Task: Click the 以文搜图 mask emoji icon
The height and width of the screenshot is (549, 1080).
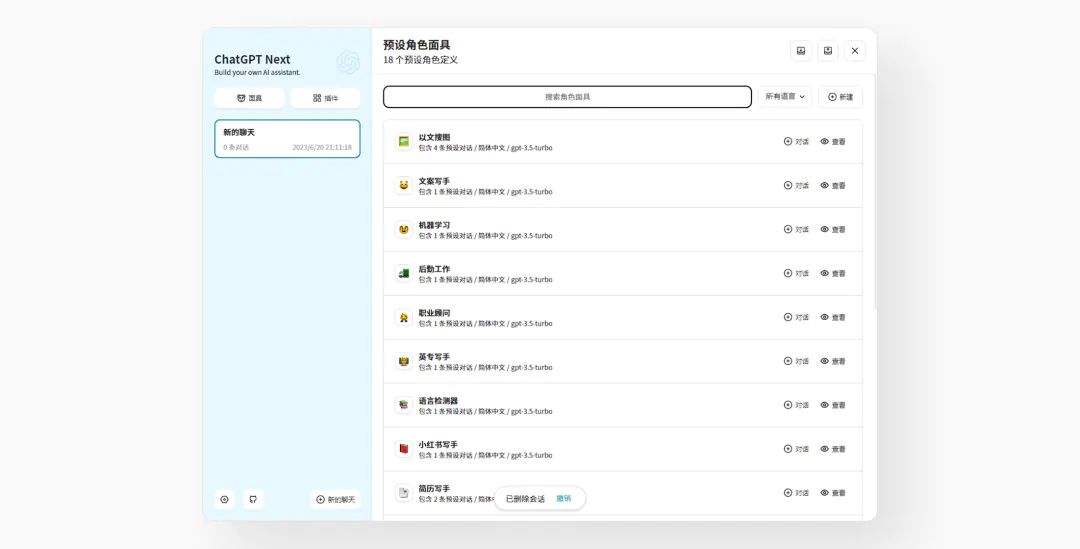Action: 403,142
